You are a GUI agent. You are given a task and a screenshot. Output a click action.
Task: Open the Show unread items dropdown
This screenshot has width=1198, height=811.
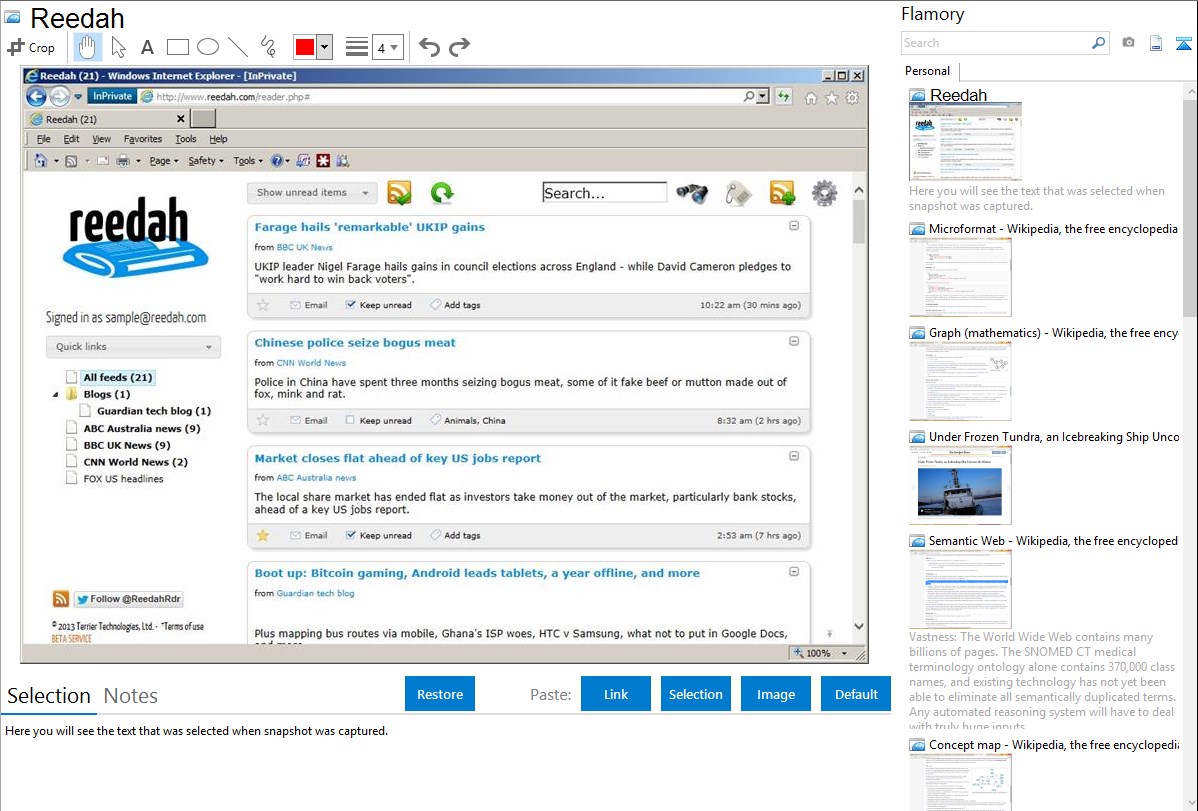point(312,193)
